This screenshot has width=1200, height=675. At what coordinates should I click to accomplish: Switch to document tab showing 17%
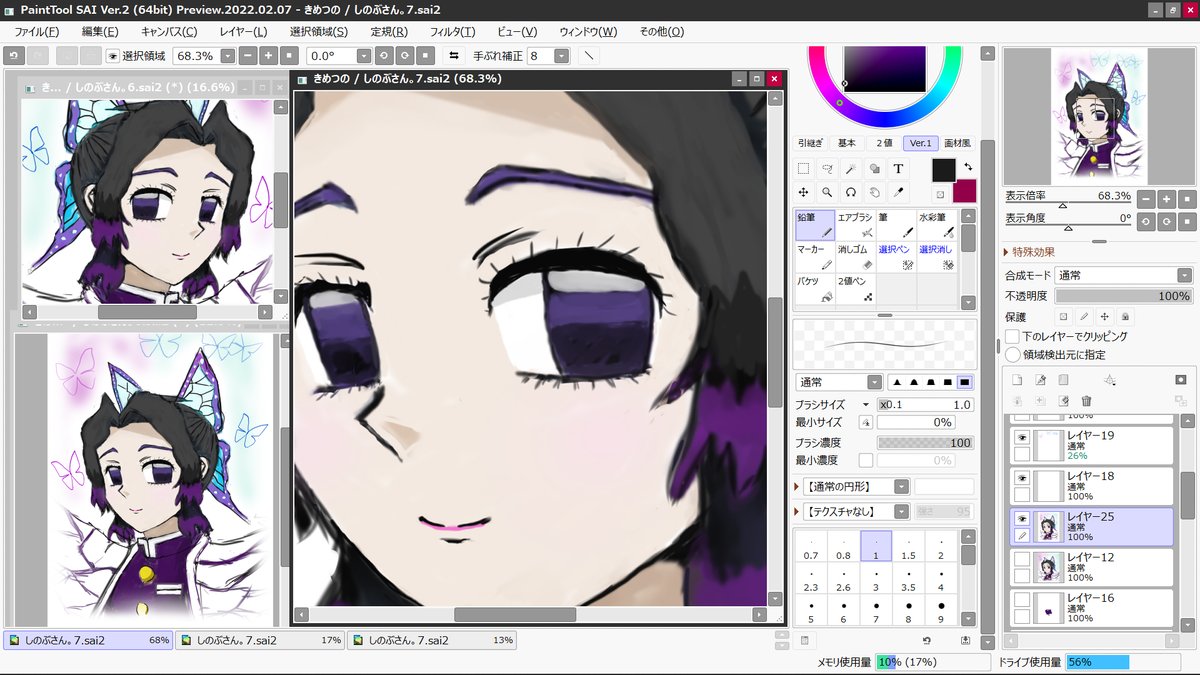click(x=260, y=640)
